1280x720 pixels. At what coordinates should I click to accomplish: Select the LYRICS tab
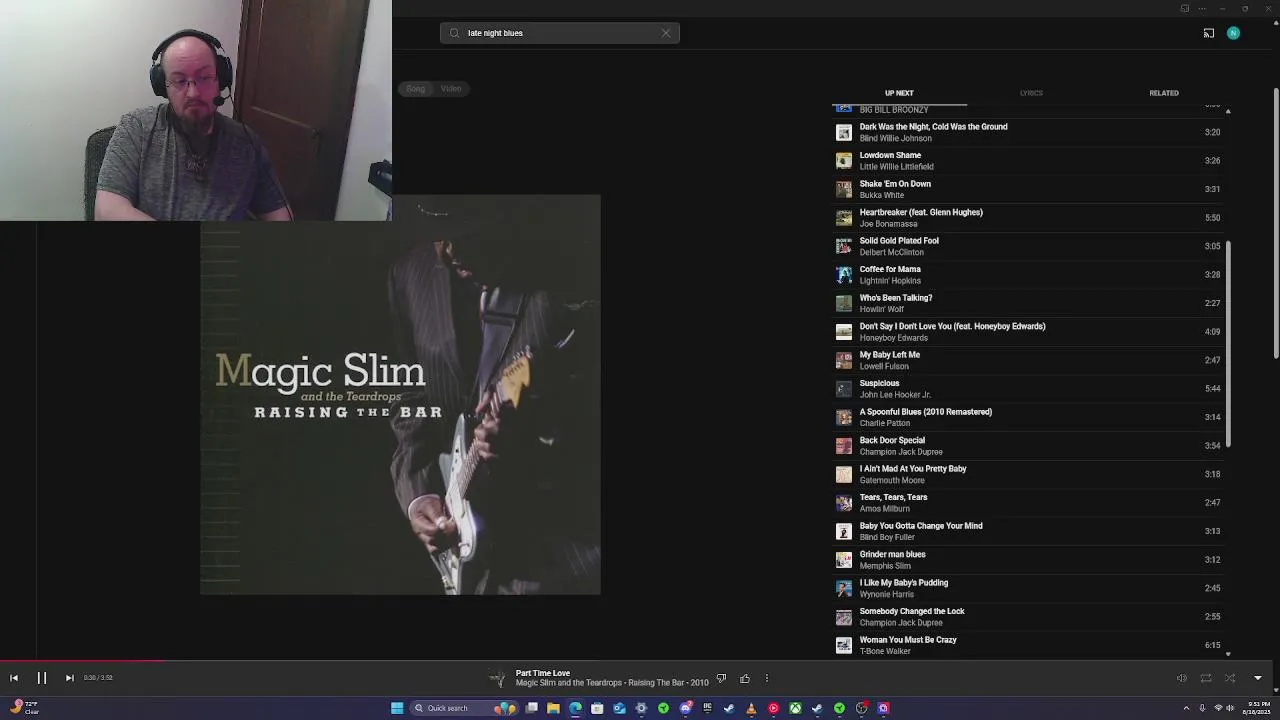tap(1031, 93)
